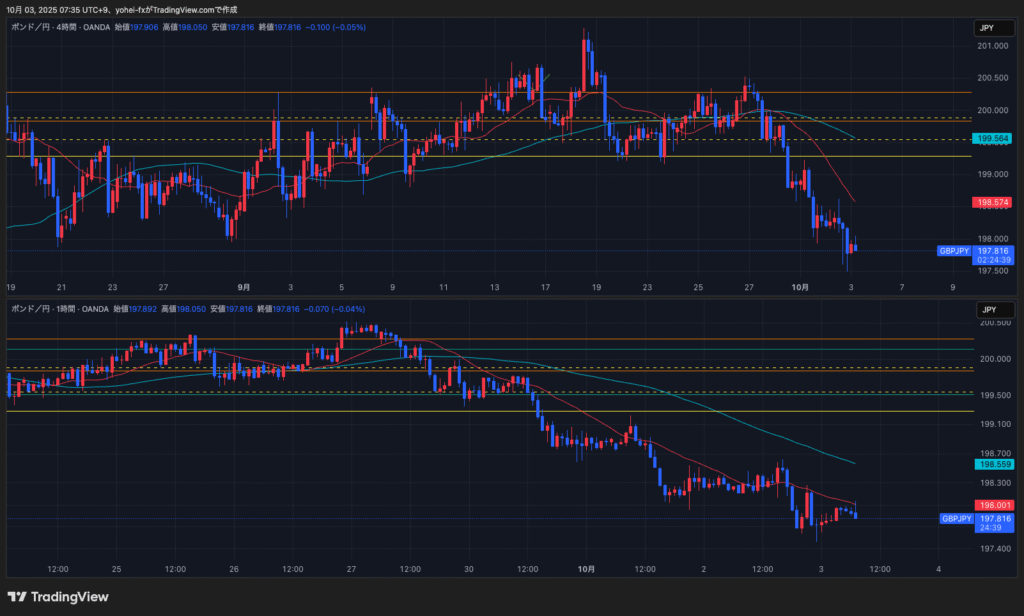1024x616 pixels.
Task: Click the ポンド/円 4時間 symbol title
Action: [54, 27]
